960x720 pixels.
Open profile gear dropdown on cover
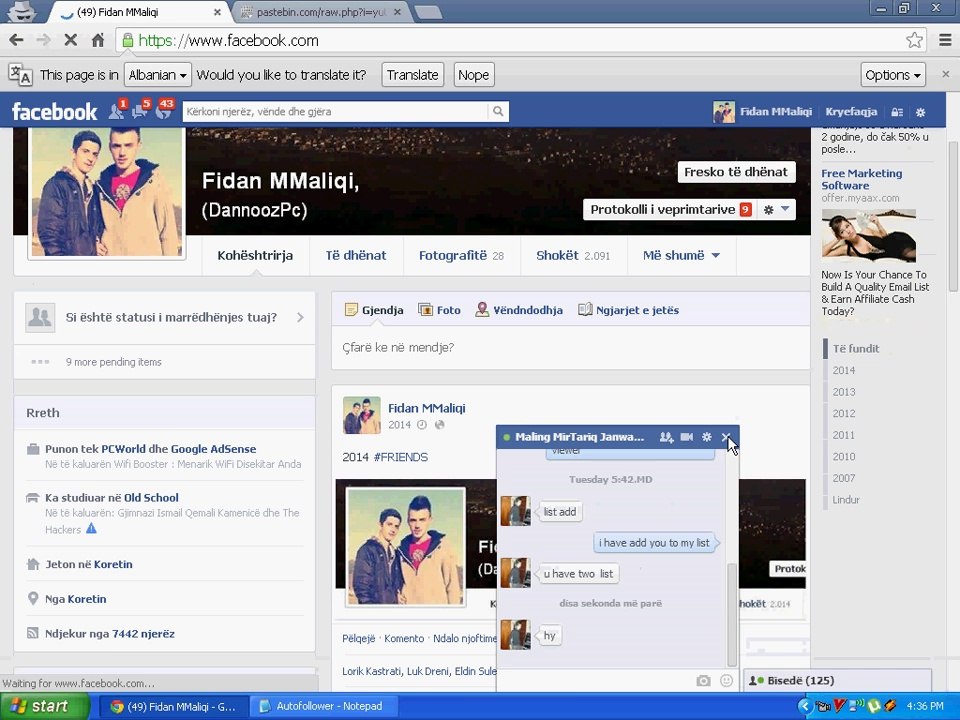(x=776, y=209)
